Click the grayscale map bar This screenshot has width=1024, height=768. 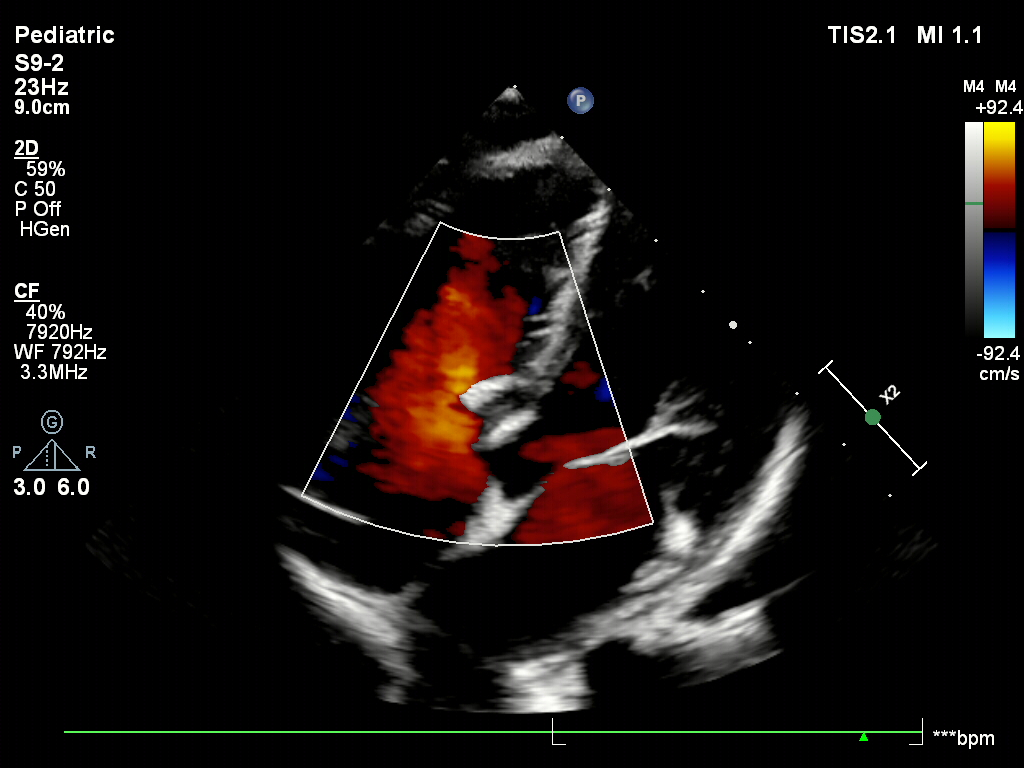point(974,229)
